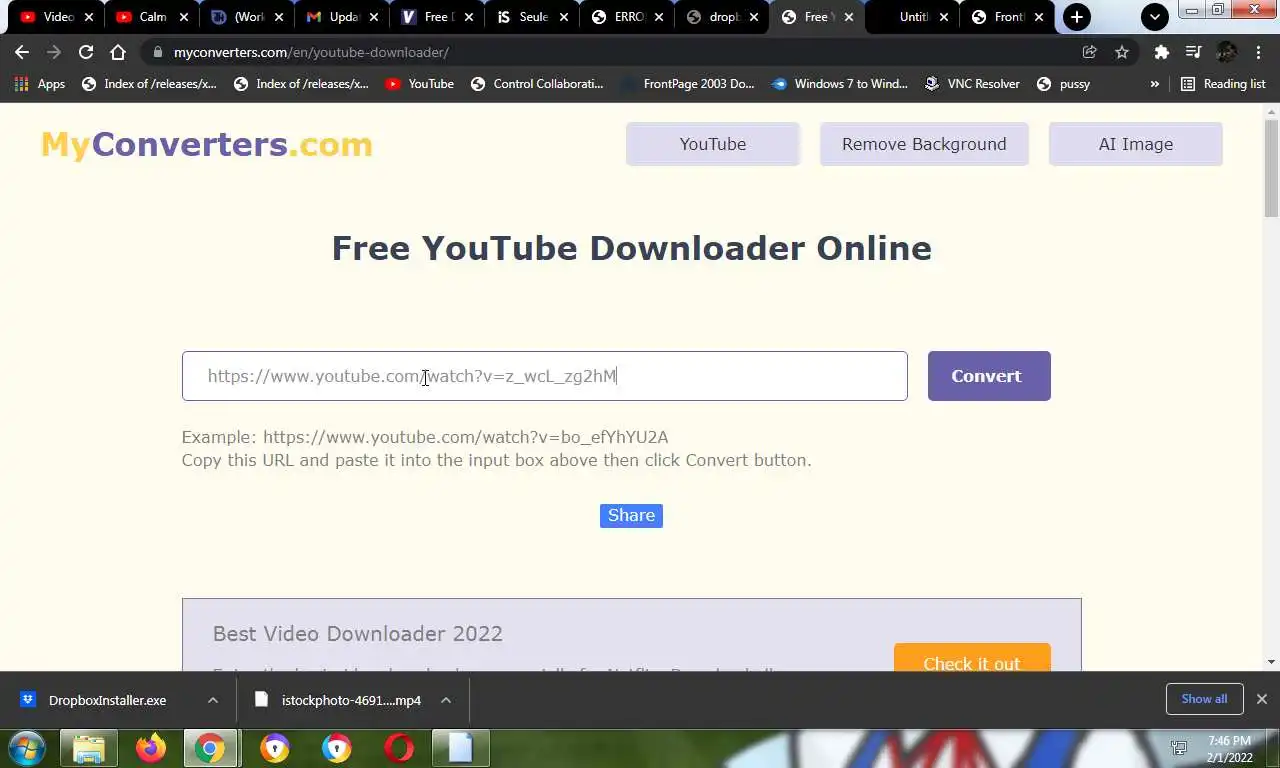Open the Windows Start menu
This screenshot has height=768, width=1280.
26,748
